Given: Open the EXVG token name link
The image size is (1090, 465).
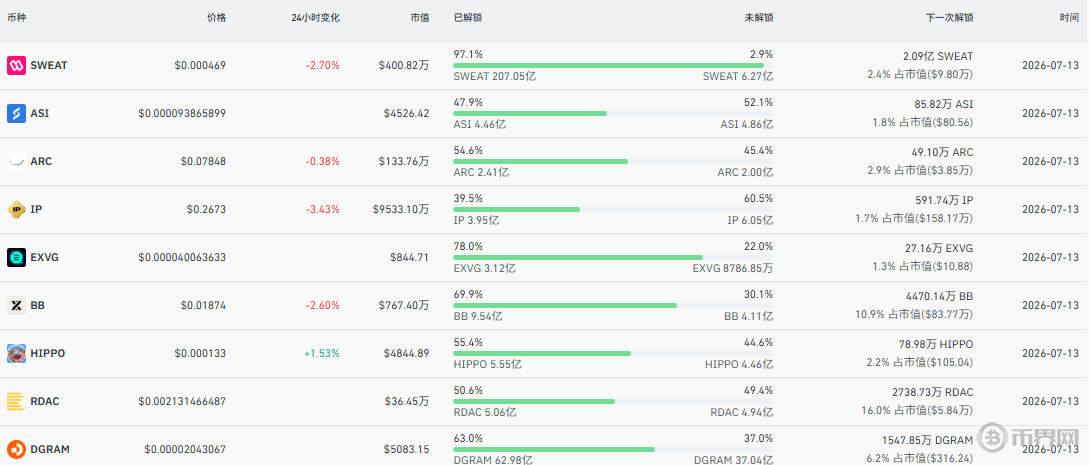Looking at the screenshot, I should (x=44, y=257).
